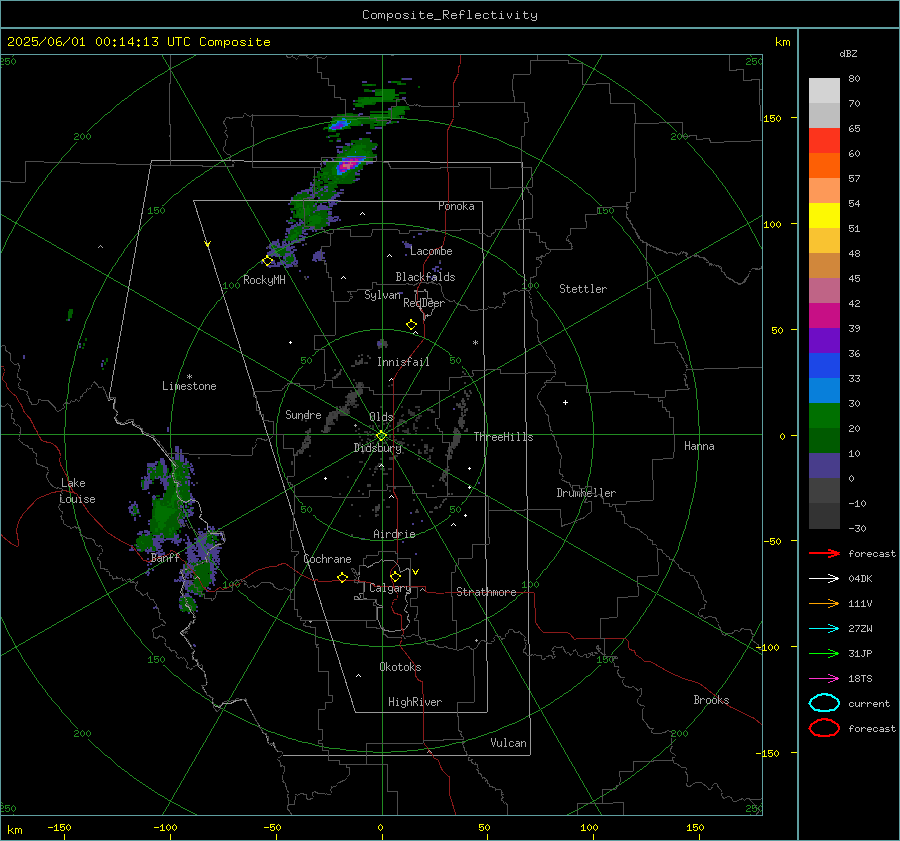900x841 pixels.
Task: Click the cyan current ellipse in legend
Action: point(824,703)
